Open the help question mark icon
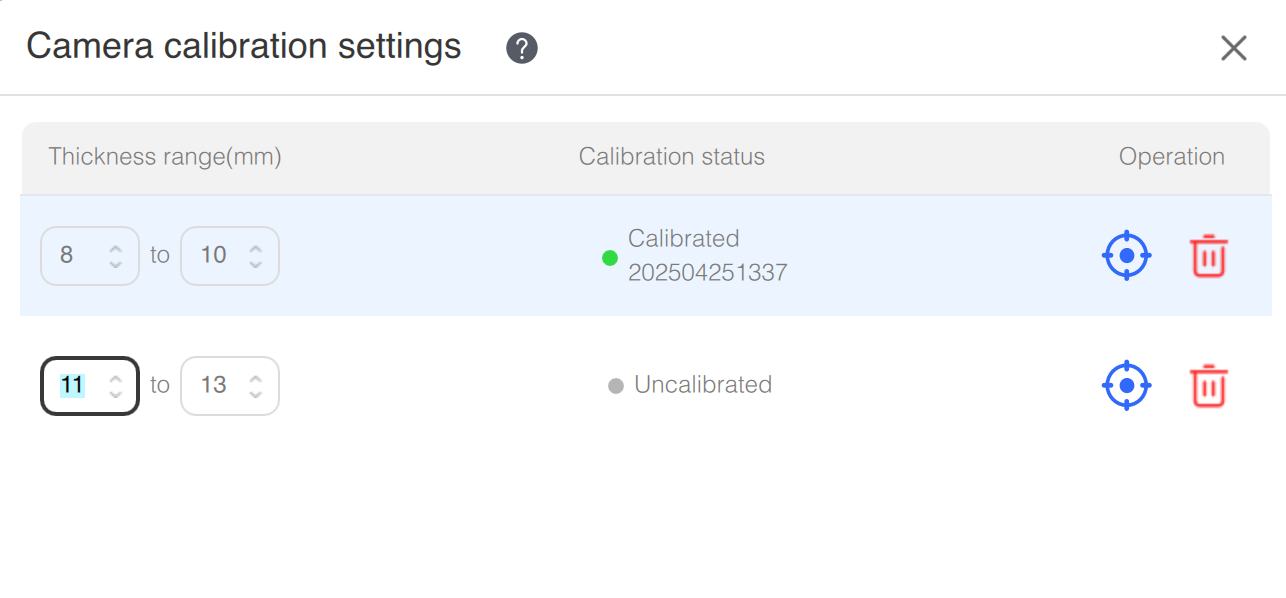1286x598 pixels. pyautogui.click(x=522, y=48)
